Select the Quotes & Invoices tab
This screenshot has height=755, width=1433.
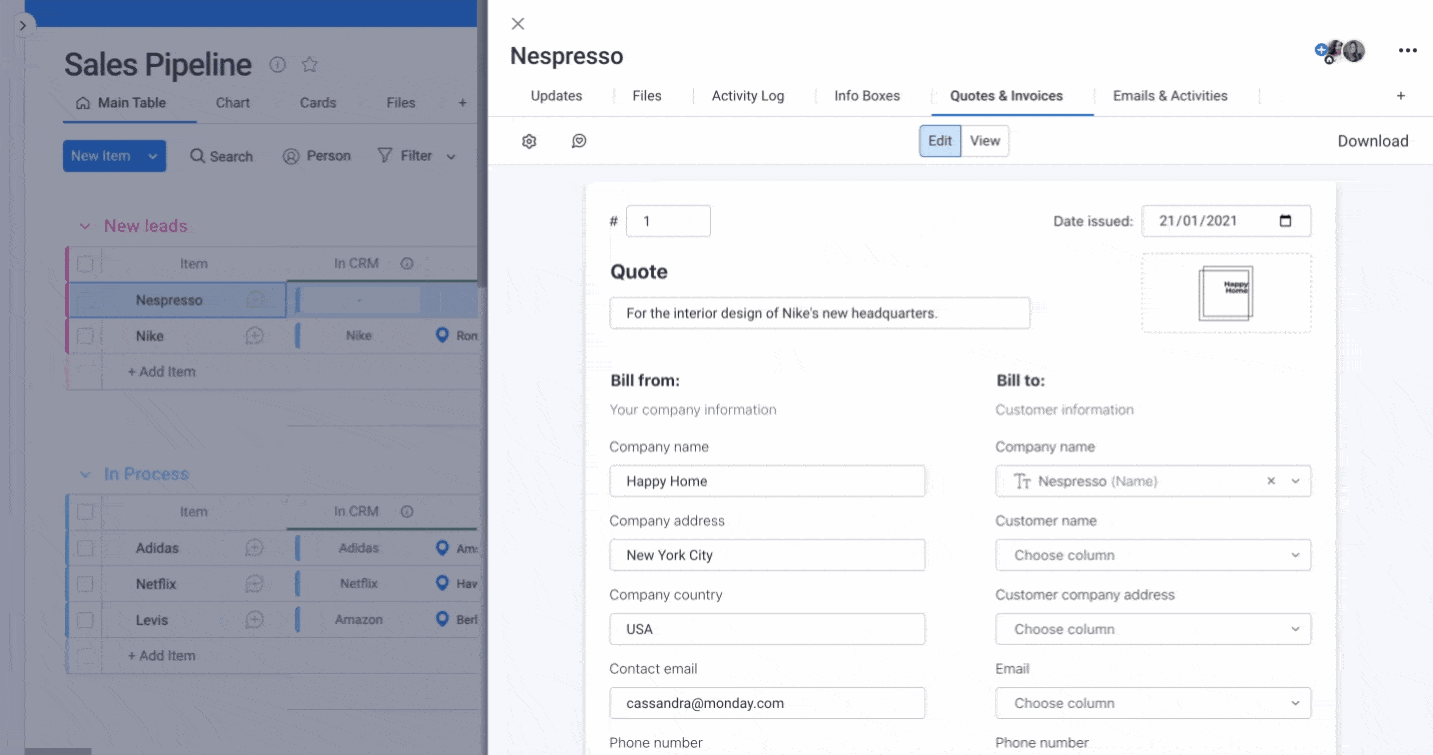(x=1006, y=96)
